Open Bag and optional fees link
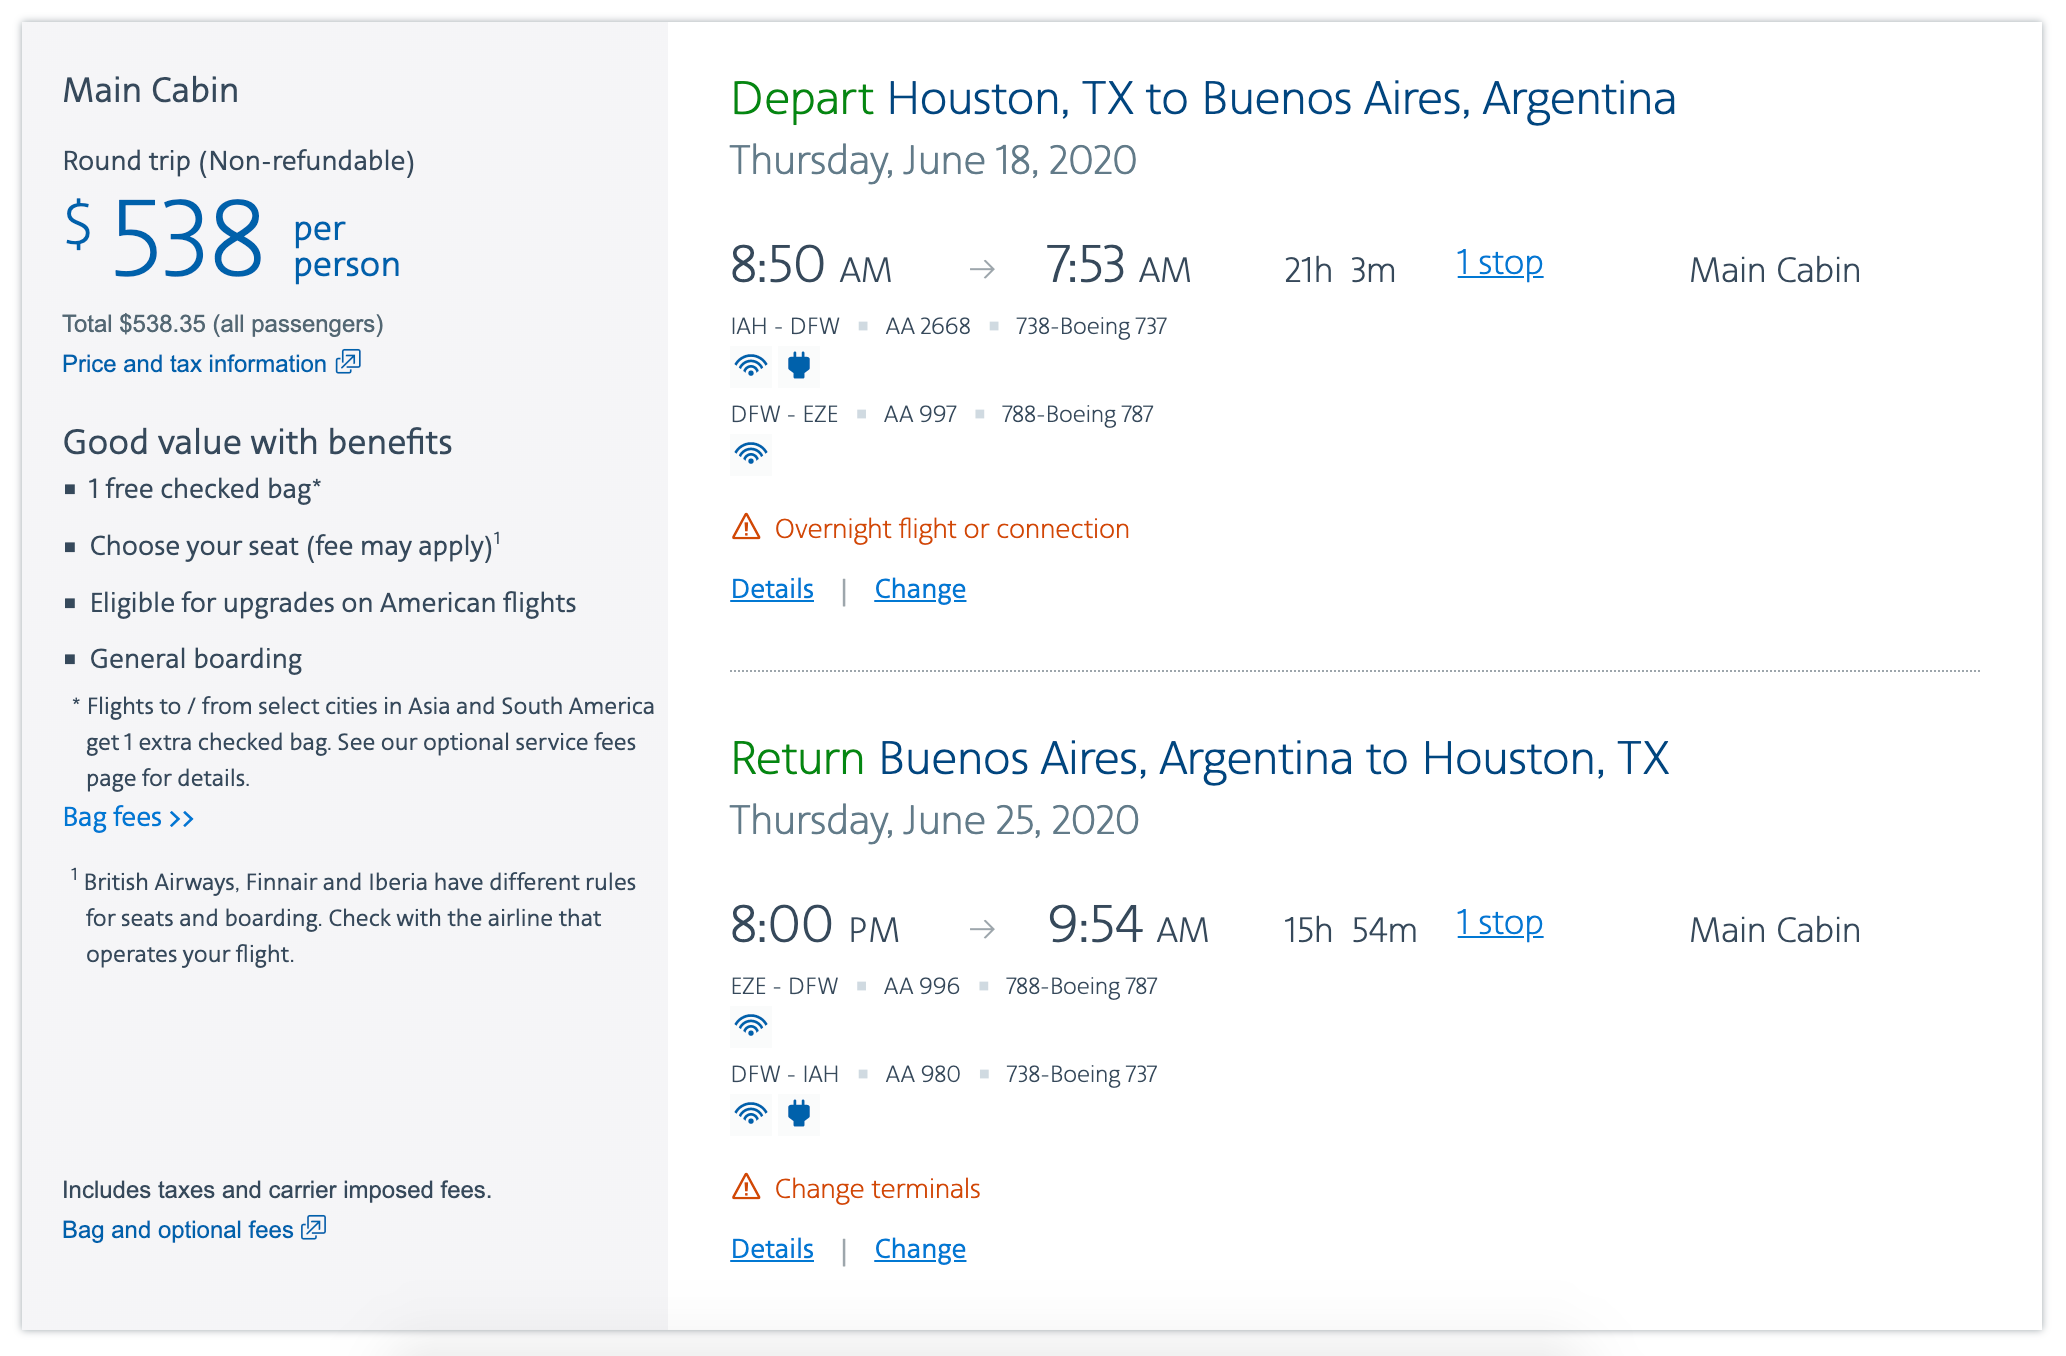The image size is (2066, 1356). coord(177,1230)
